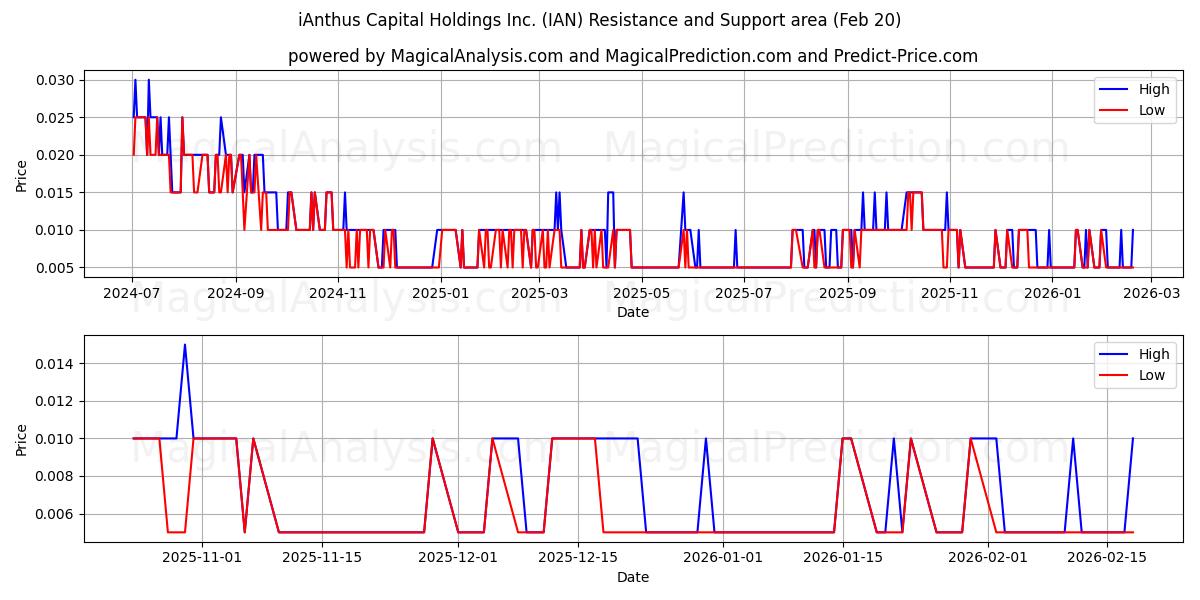The image size is (1200, 600).
Task: Click the 0.005 price tick on the top chart
Action: click(x=57, y=268)
